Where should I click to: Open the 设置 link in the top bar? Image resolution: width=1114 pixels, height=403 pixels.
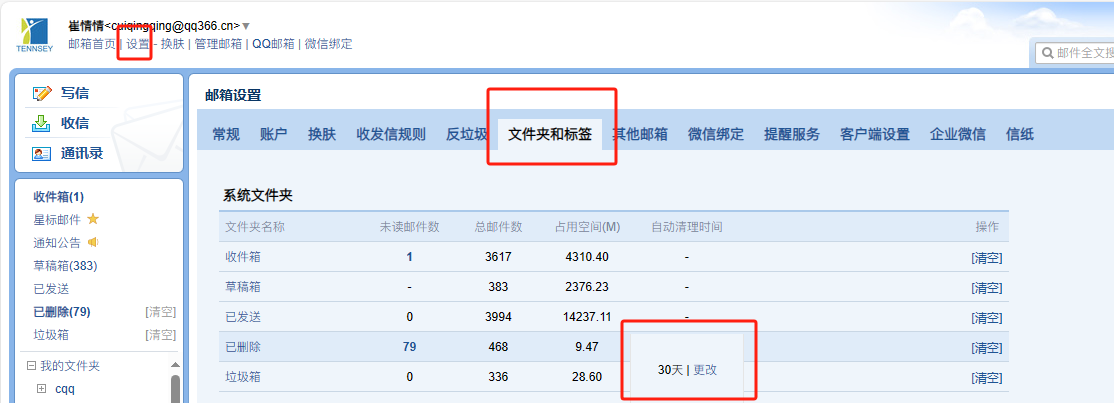click(137, 44)
